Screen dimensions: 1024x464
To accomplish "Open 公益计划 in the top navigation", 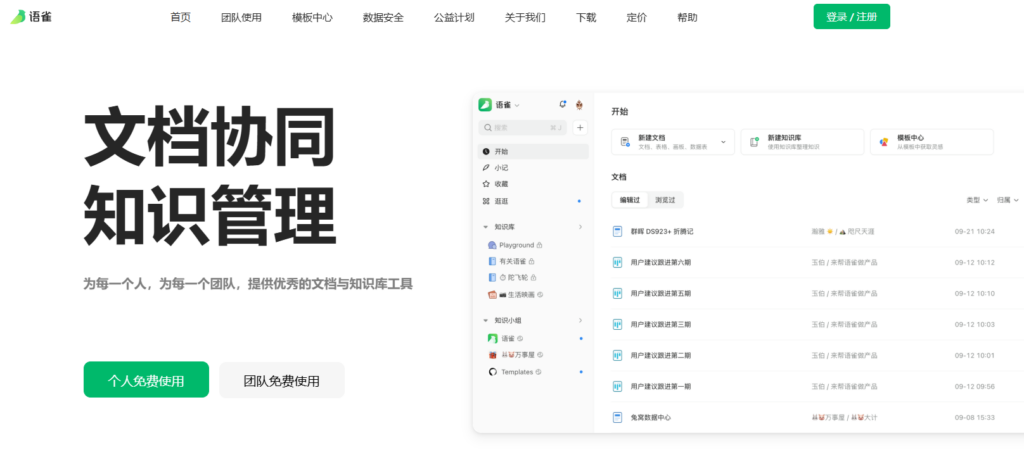I will (454, 18).
